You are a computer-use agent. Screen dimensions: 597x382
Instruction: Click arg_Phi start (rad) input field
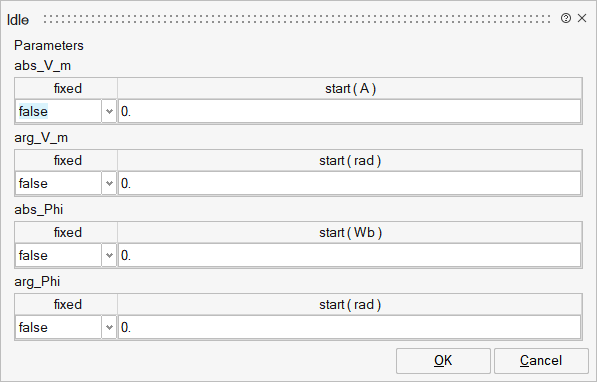click(350, 327)
